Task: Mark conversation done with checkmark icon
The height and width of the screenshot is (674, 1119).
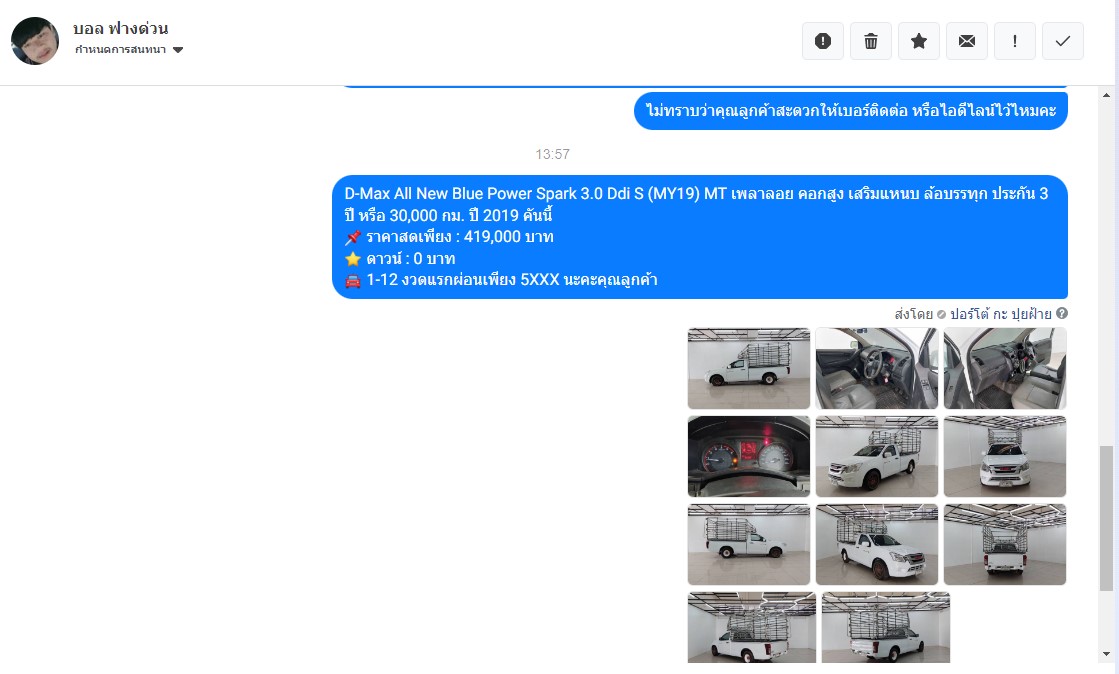Action: [x=1063, y=41]
